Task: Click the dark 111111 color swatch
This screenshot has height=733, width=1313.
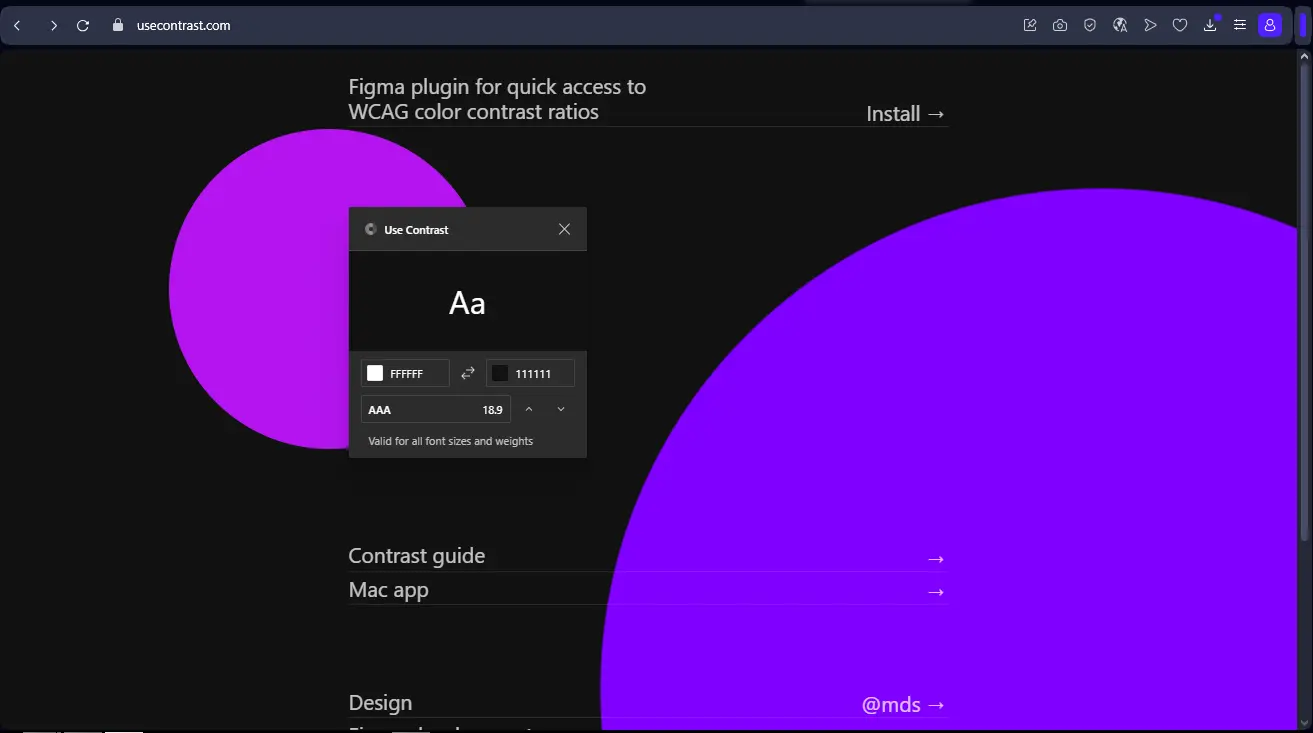Action: tap(500, 373)
